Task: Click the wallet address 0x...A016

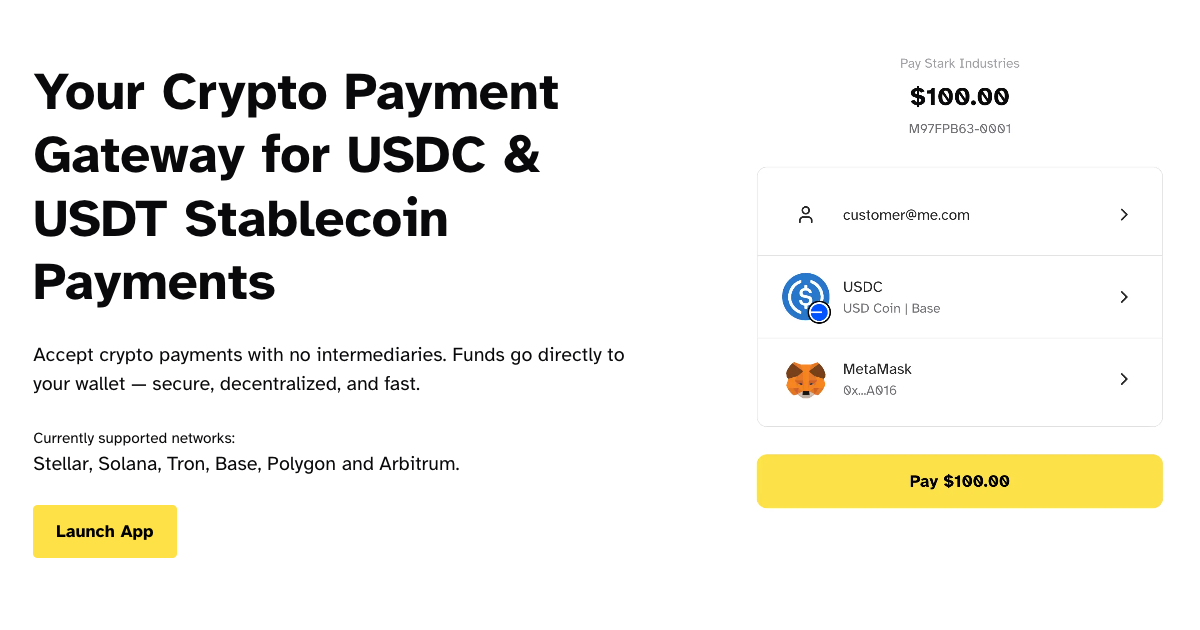Action: (x=870, y=391)
